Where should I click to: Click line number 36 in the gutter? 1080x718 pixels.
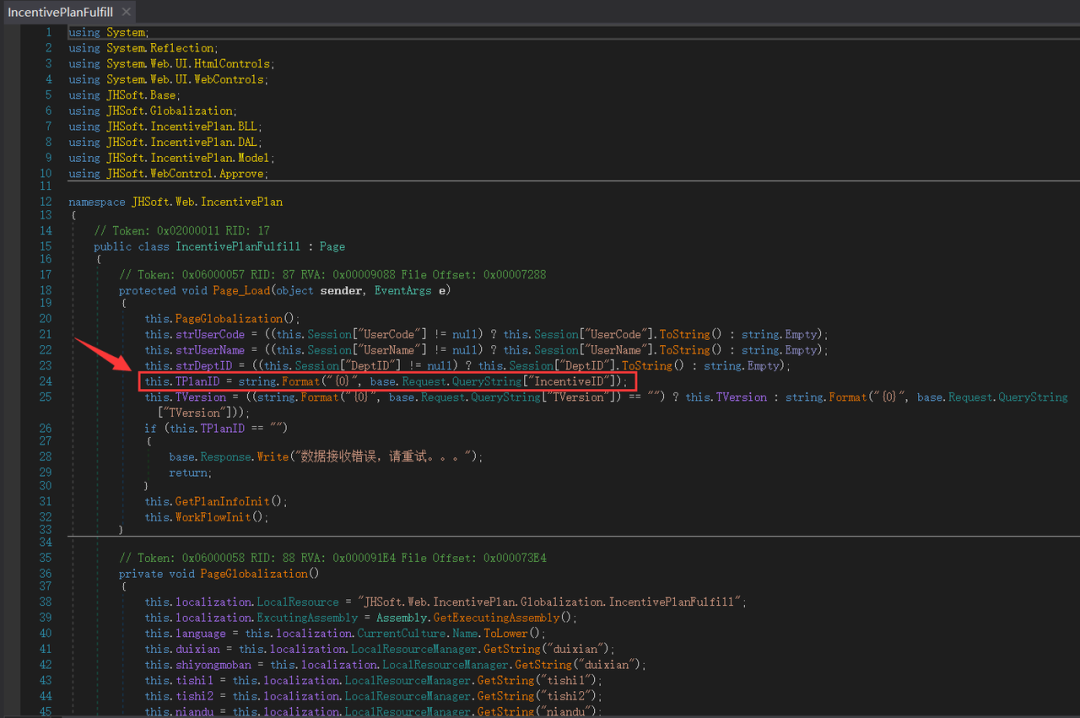[45, 574]
